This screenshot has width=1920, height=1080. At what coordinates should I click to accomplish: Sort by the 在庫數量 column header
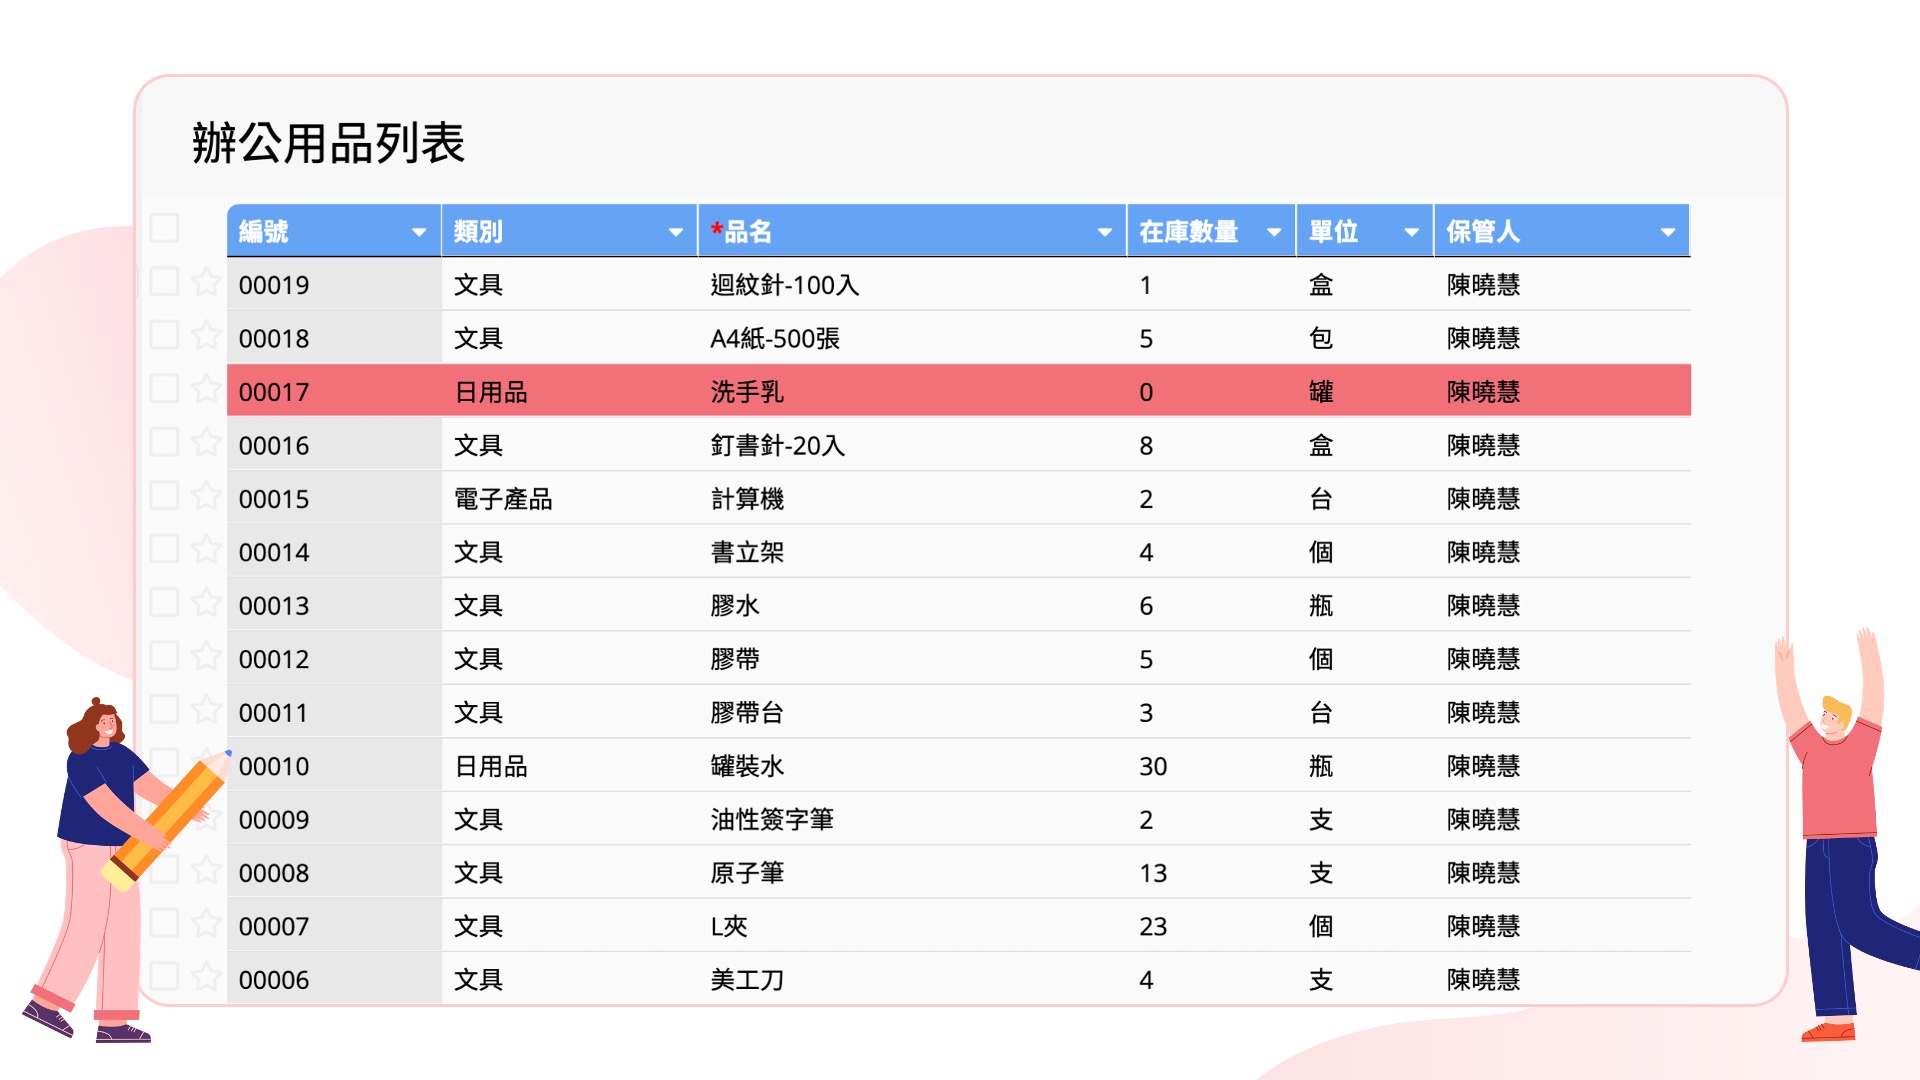(x=1189, y=232)
